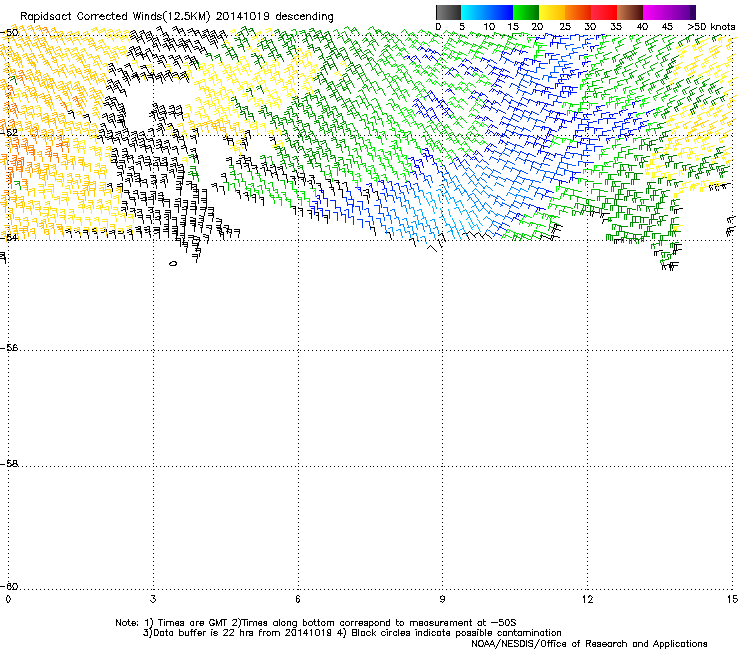This screenshot has height=650, width=740.
Task: Click the '30' label under the color legend
Action: 590,27
